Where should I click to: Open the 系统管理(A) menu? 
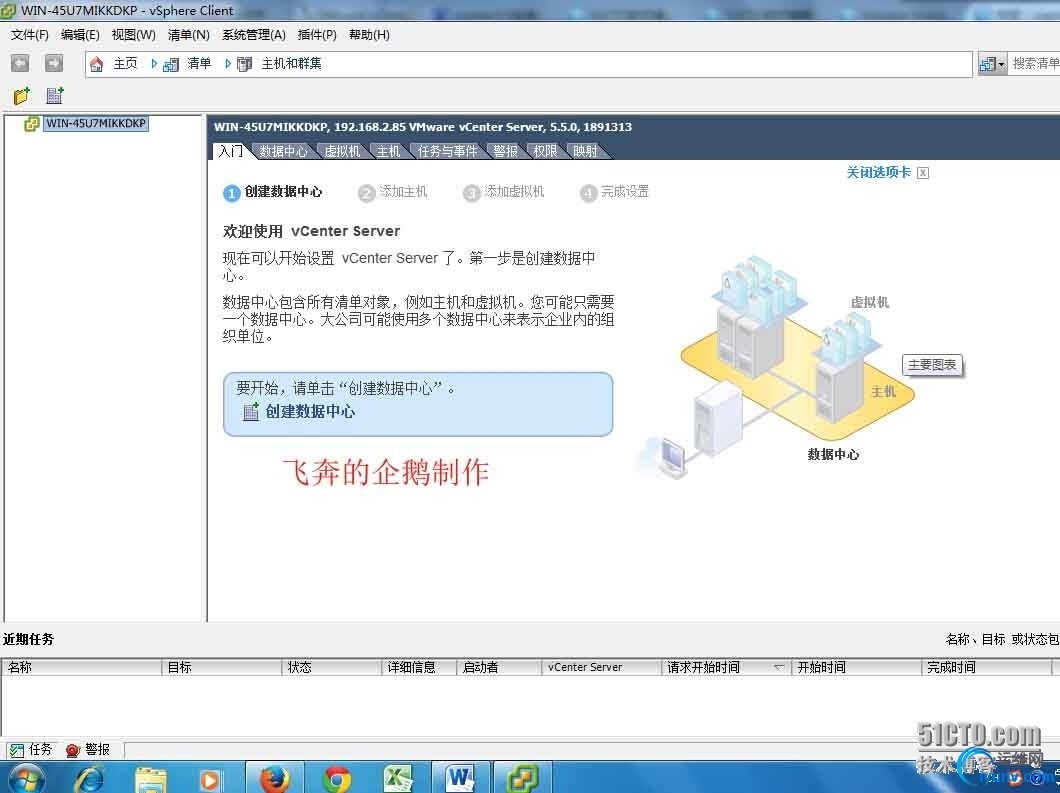pos(254,34)
